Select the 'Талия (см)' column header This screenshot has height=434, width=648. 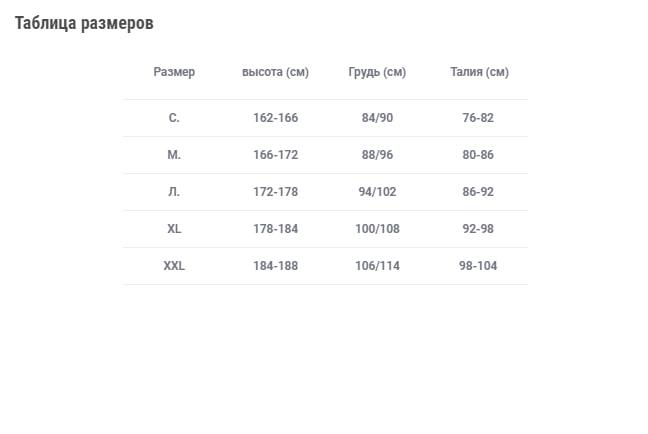pos(479,72)
